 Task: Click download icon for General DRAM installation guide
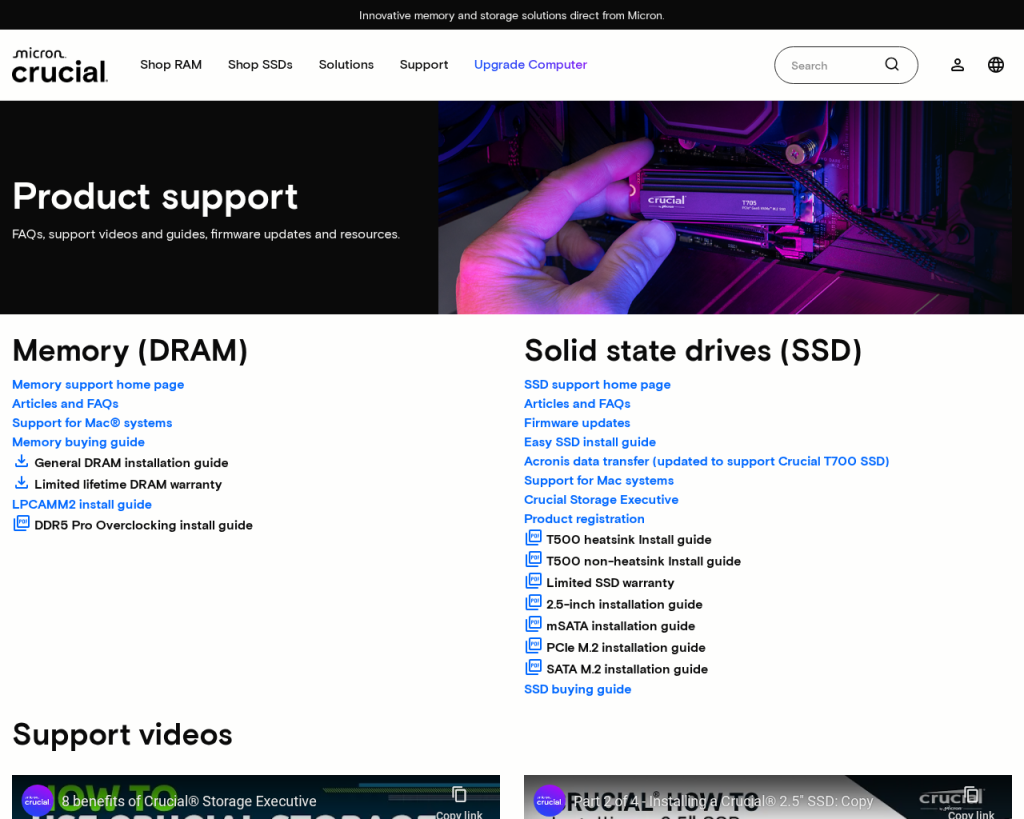22,462
